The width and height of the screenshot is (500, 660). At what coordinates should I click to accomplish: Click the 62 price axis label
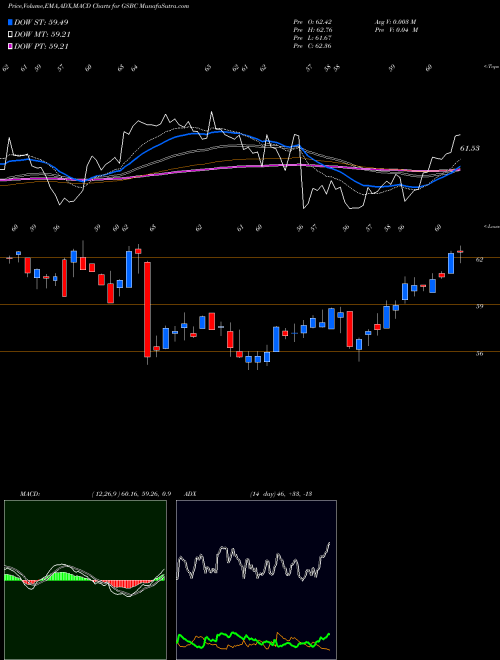(x=479, y=260)
